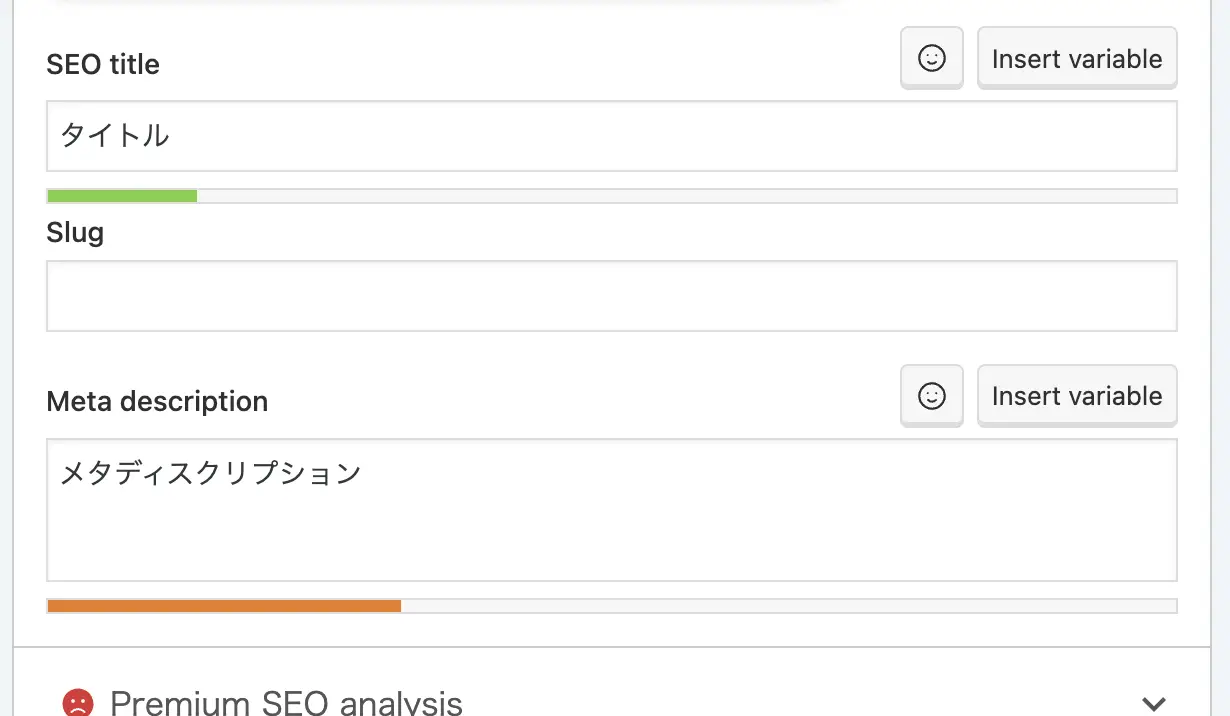The width and height of the screenshot is (1230, 716).
Task: Click the SEO title label
Action: click(103, 64)
